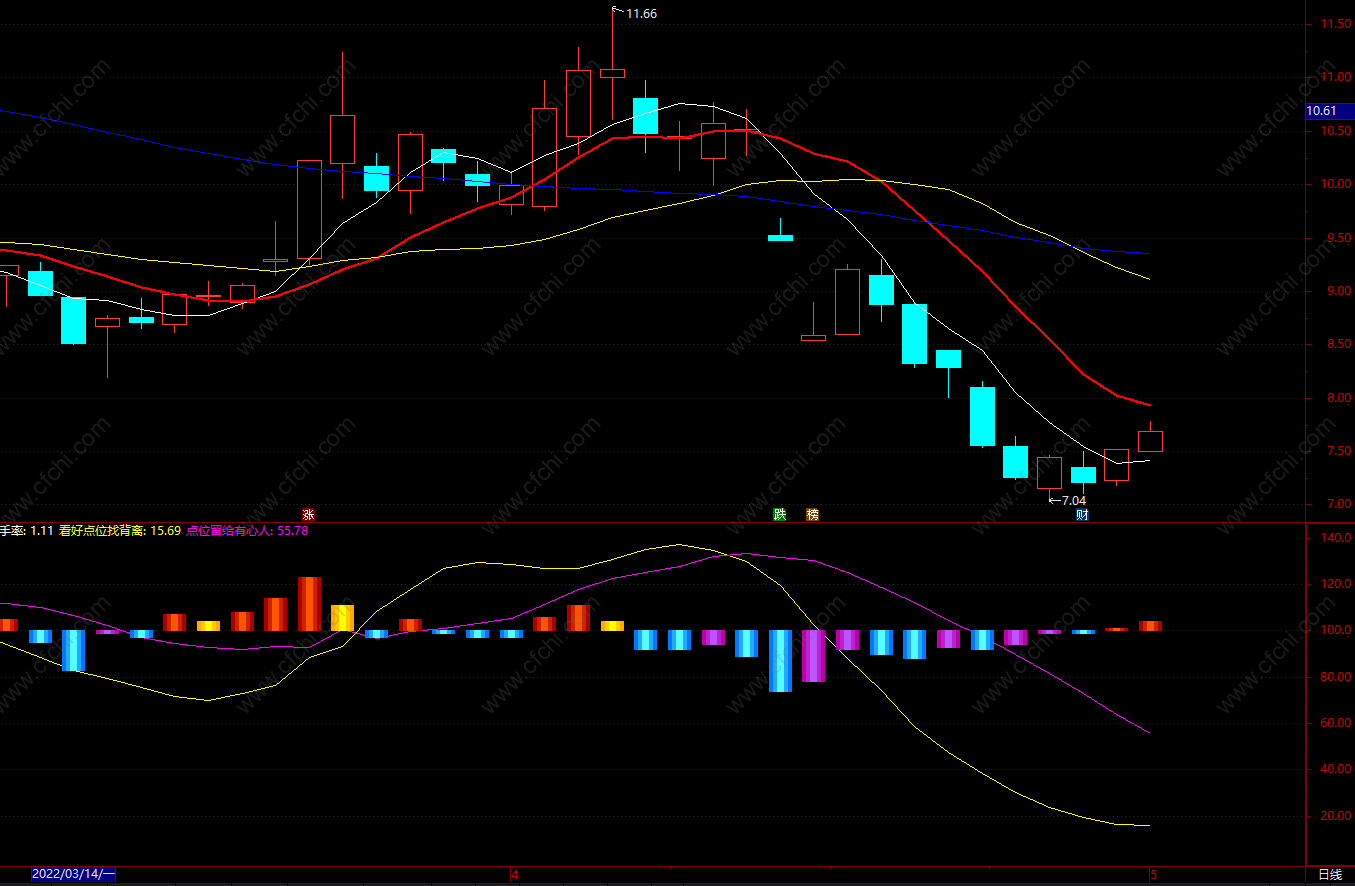The width and height of the screenshot is (1355, 886).
Task: Click the candlestick at the 7.04 low
Action: coord(1049,472)
